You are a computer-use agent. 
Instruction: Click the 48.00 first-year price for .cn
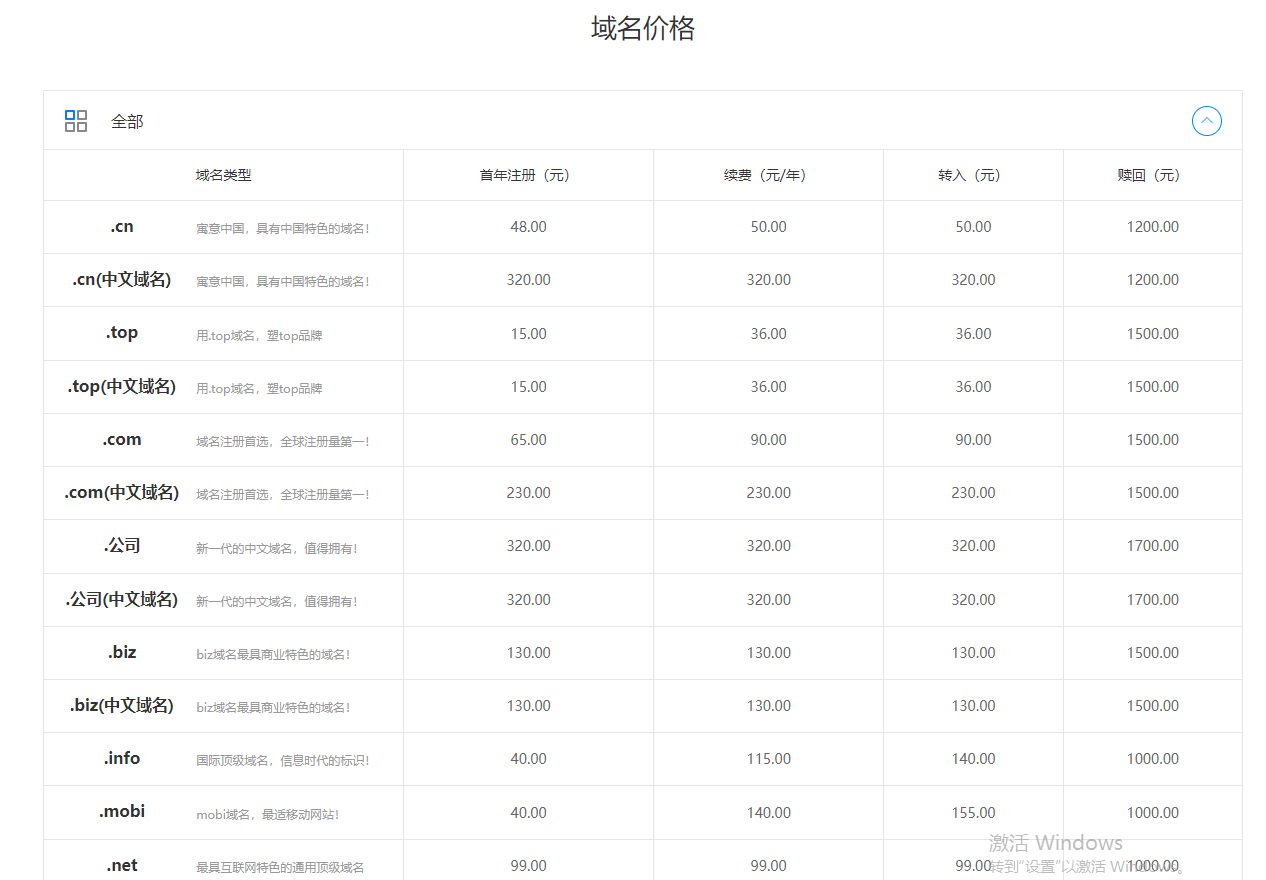click(528, 227)
